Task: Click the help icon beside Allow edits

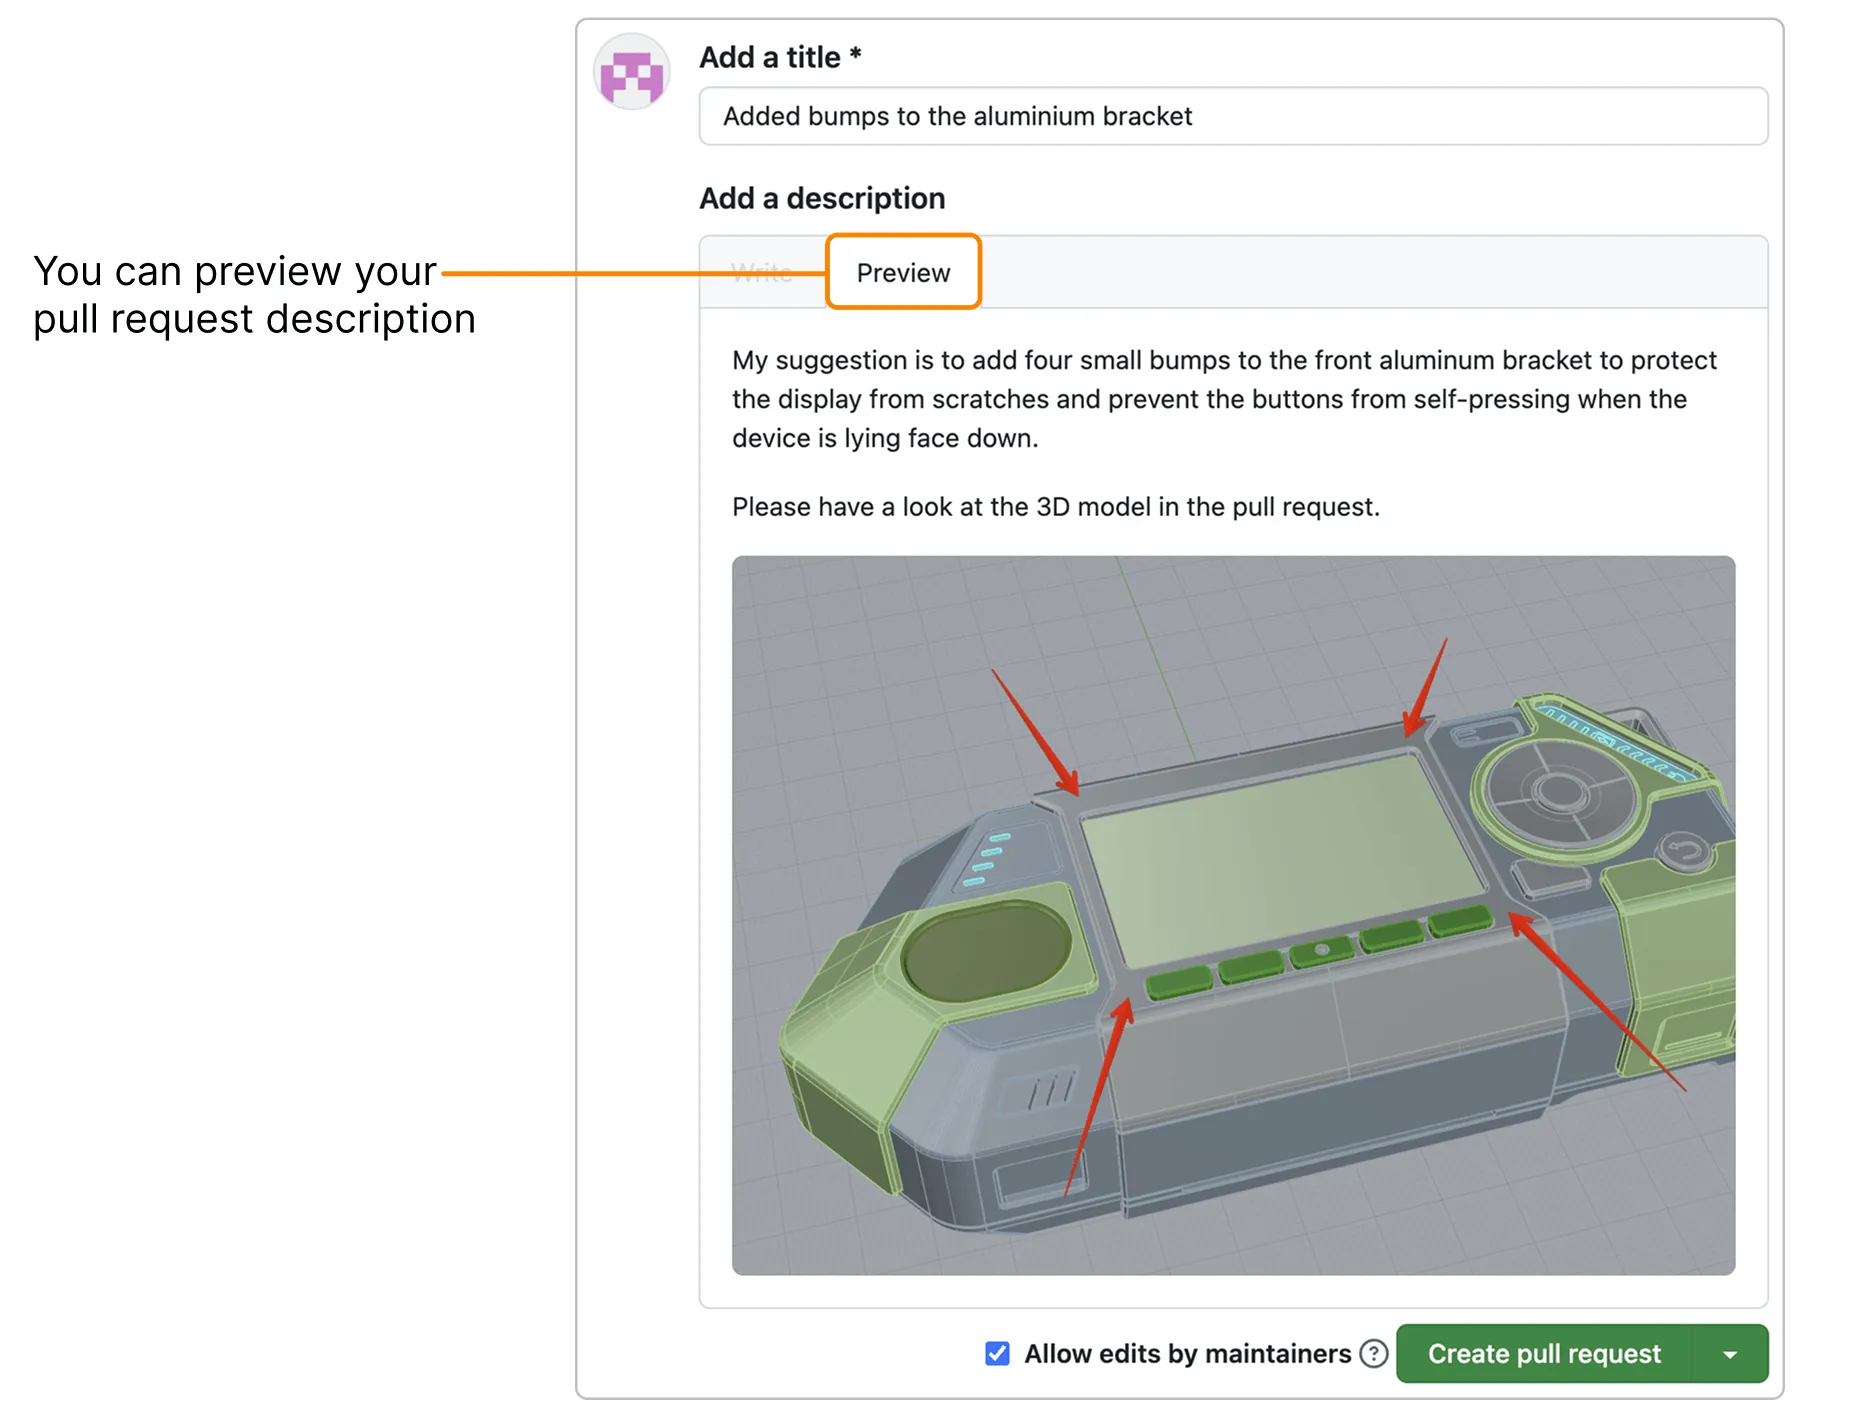Action: (1374, 1353)
